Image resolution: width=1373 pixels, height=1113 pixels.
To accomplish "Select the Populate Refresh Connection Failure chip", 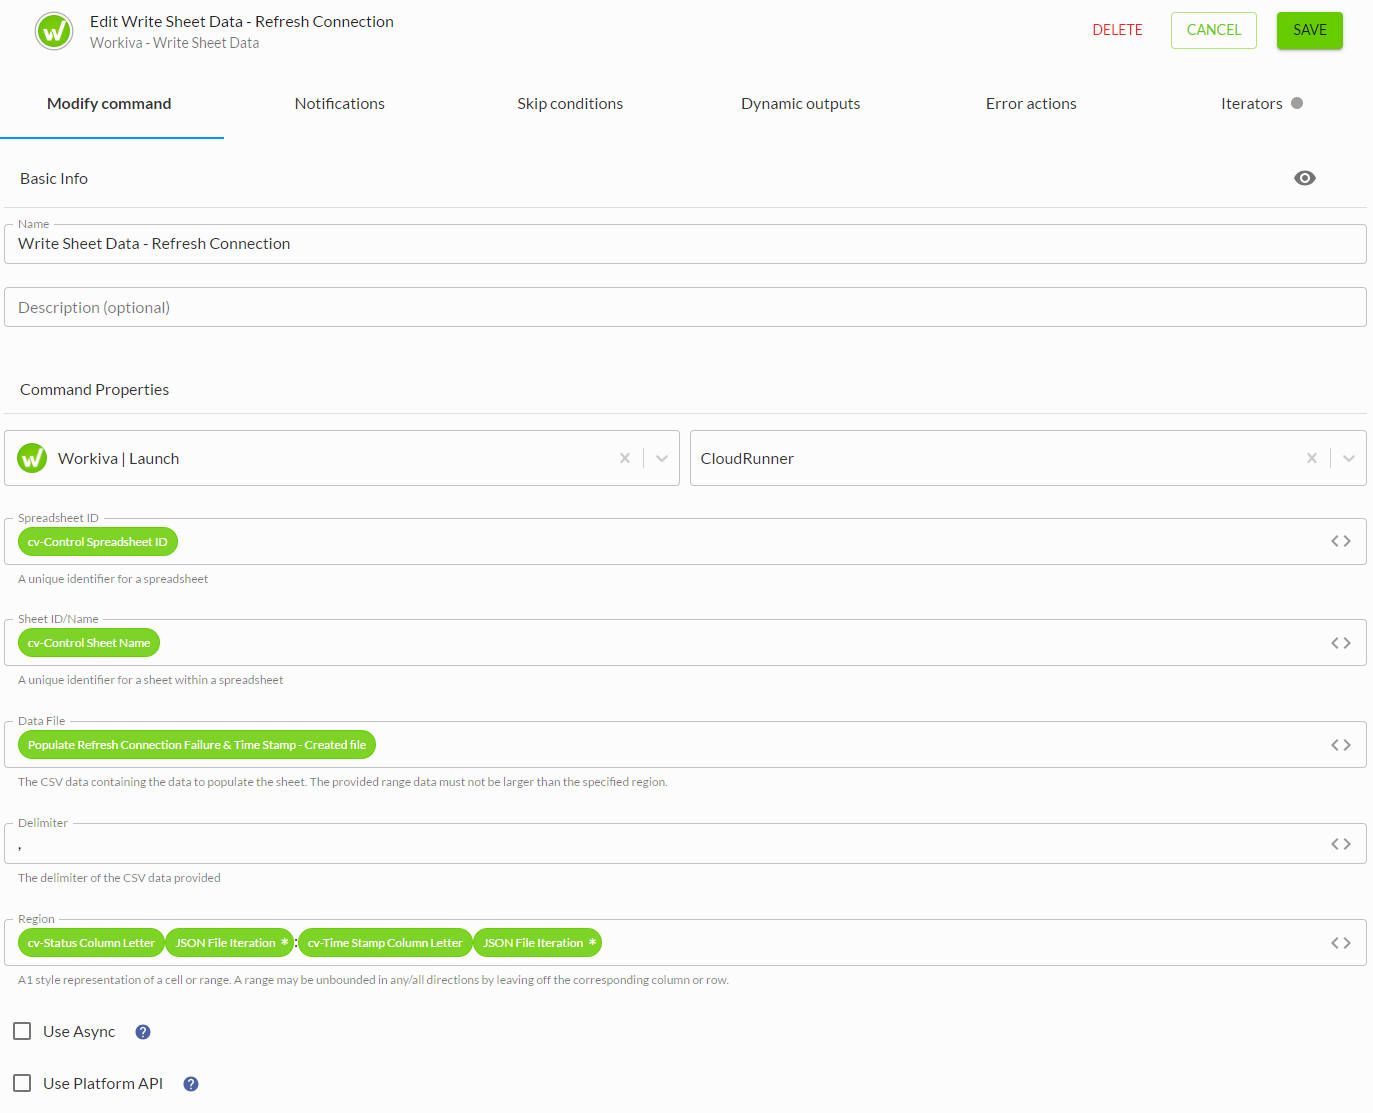I will [197, 745].
